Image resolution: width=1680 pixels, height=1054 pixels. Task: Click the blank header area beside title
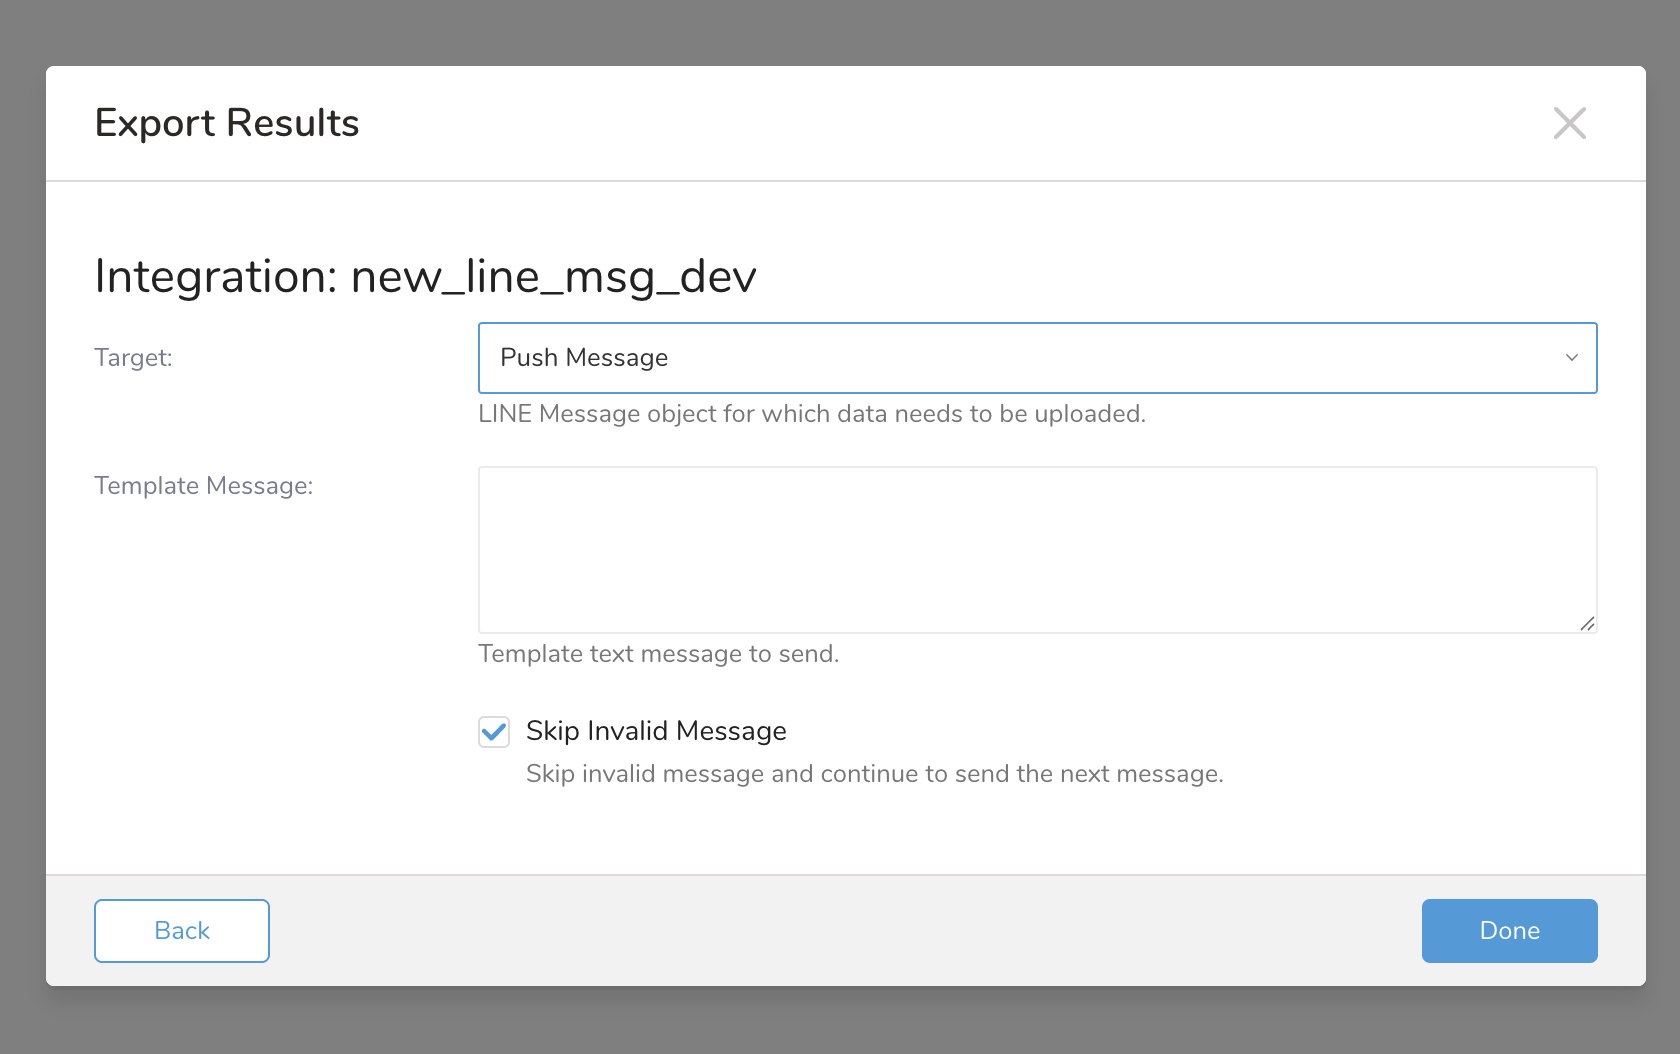tap(950, 123)
